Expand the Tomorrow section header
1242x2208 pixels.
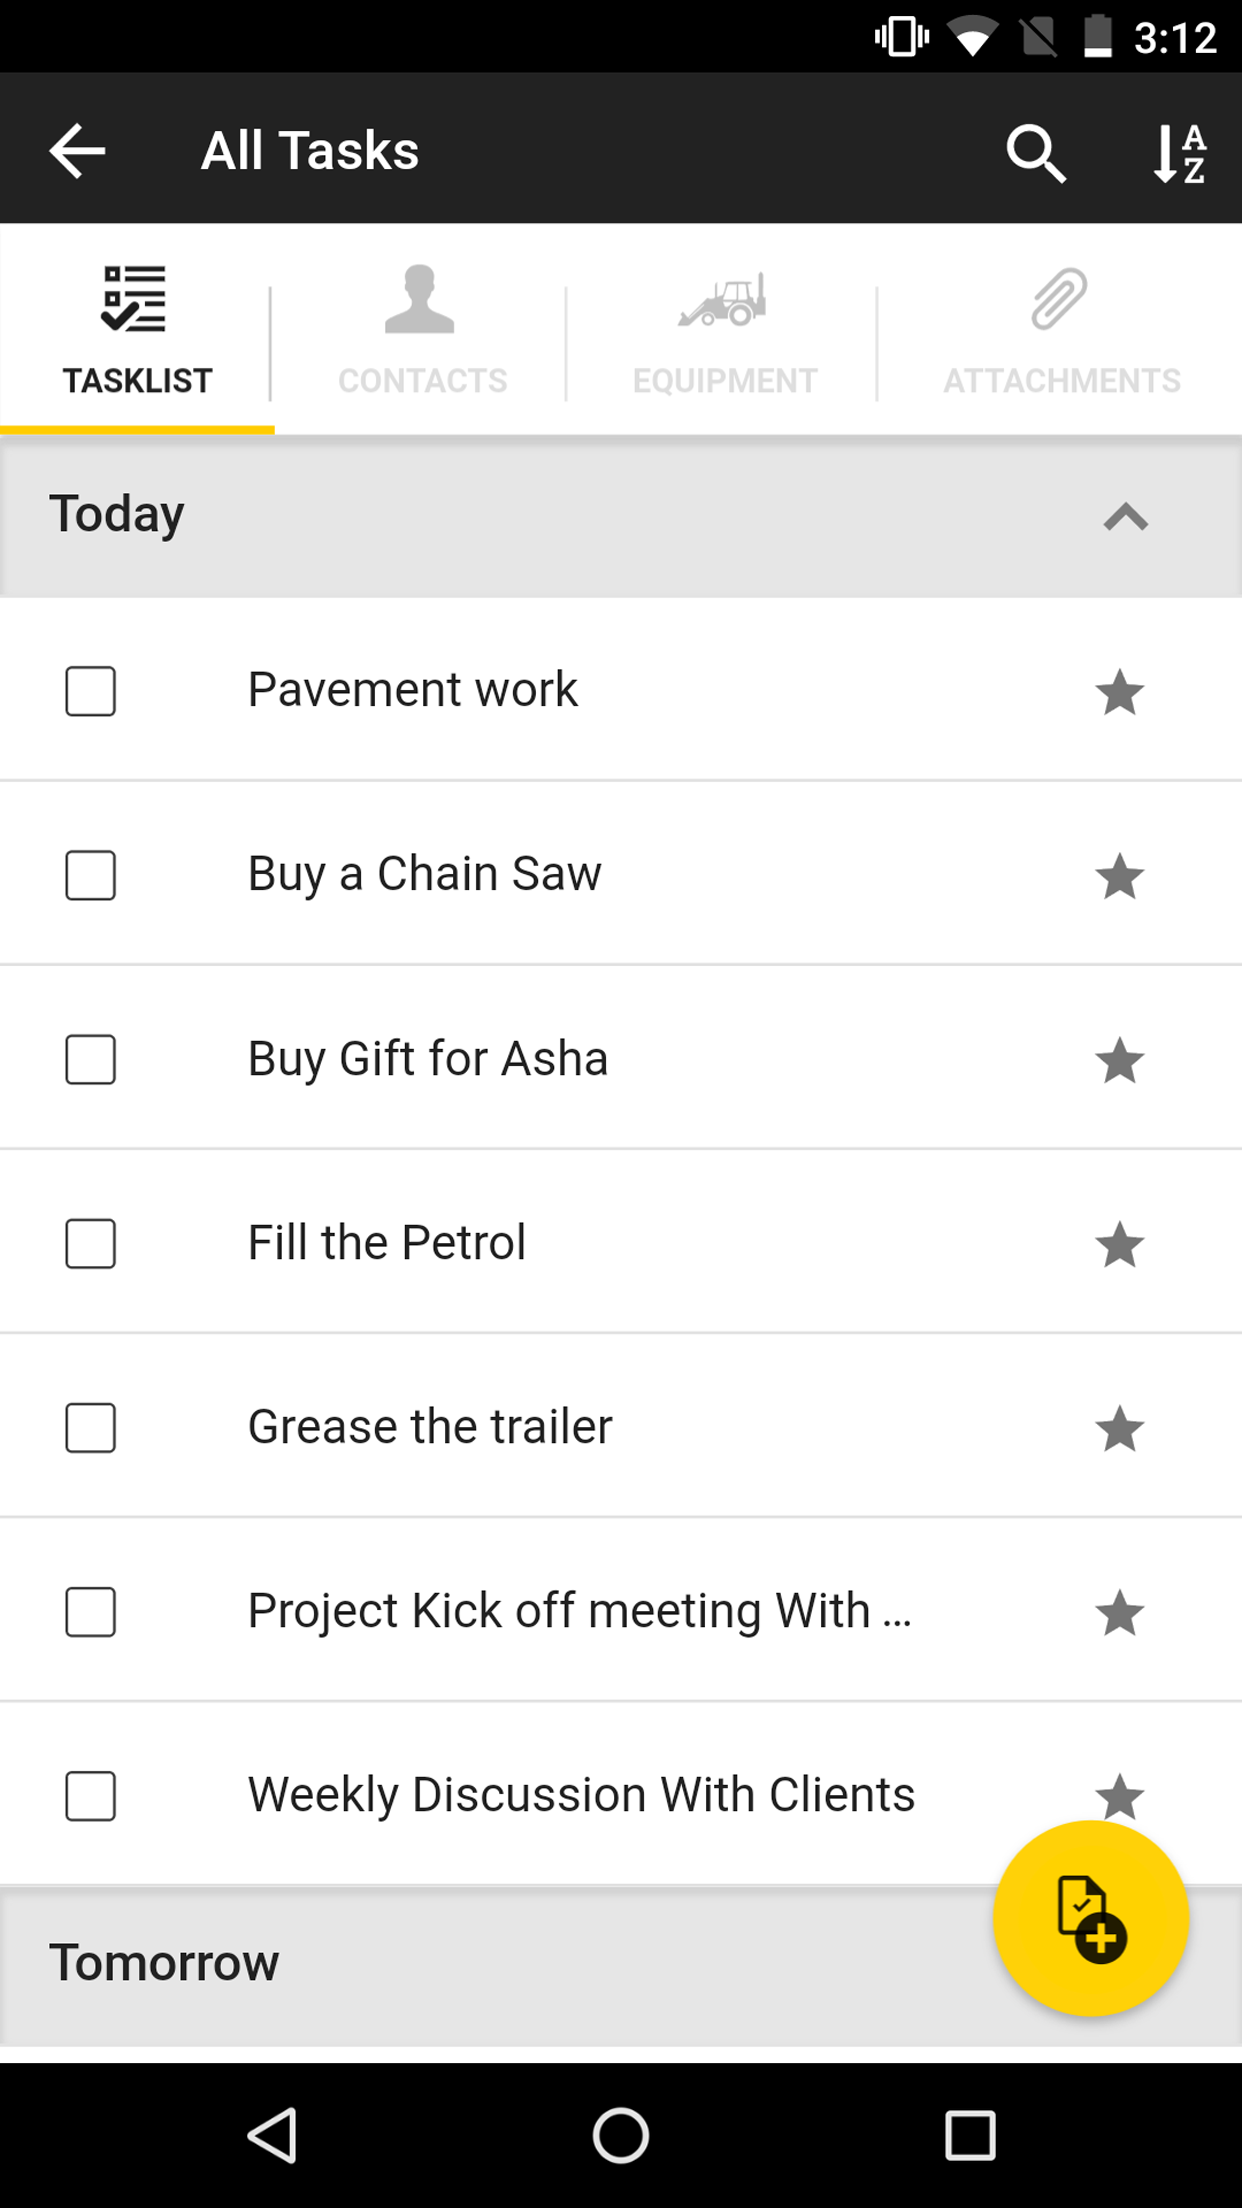621,1964
